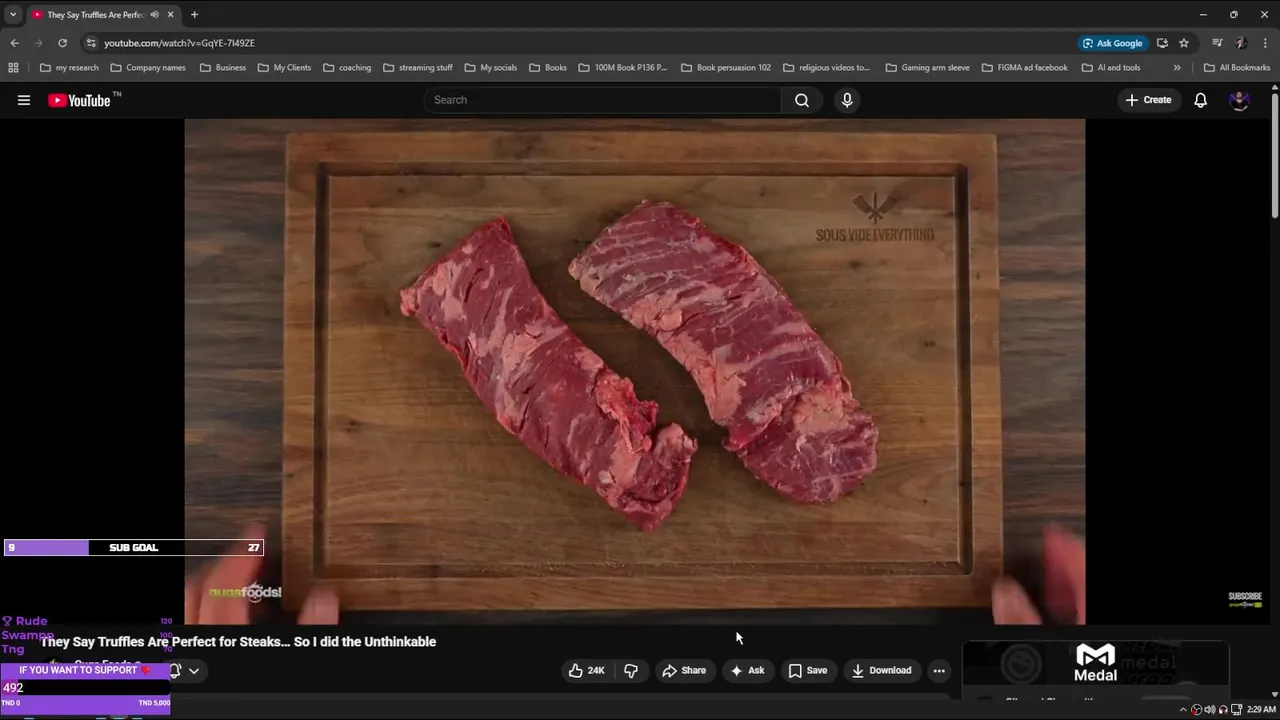
Task: Open the apps grid in bookmarks bar
Action: tap(13, 68)
